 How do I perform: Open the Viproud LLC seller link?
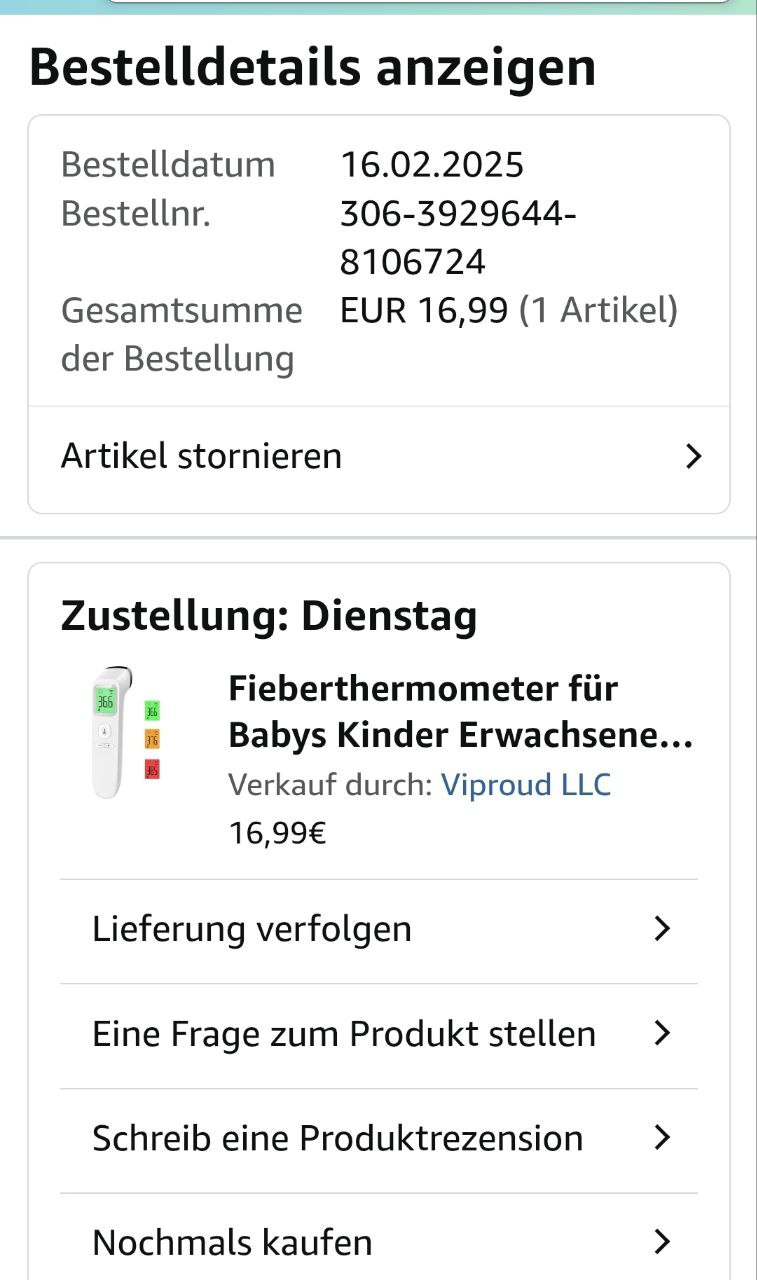click(526, 784)
